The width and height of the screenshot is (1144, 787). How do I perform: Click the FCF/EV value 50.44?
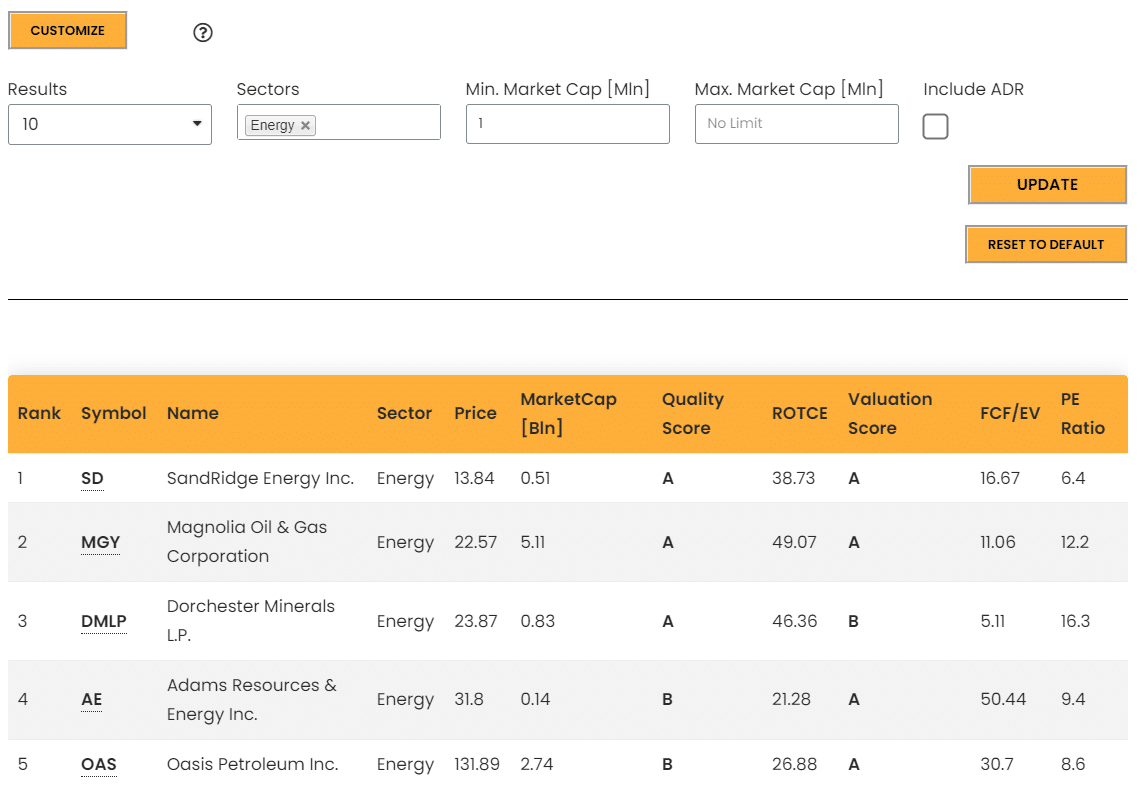(1003, 699)
